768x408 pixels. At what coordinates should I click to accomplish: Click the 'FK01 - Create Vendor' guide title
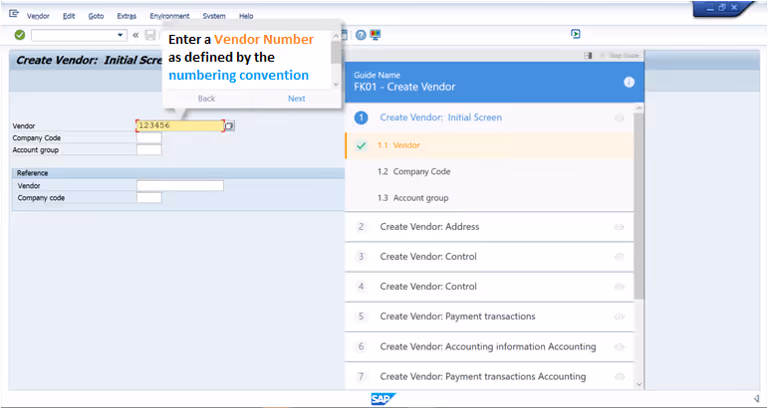405,87
